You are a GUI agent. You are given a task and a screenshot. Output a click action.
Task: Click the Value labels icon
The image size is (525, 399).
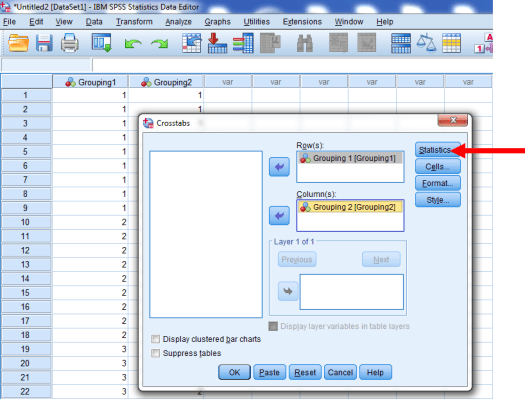484,43
